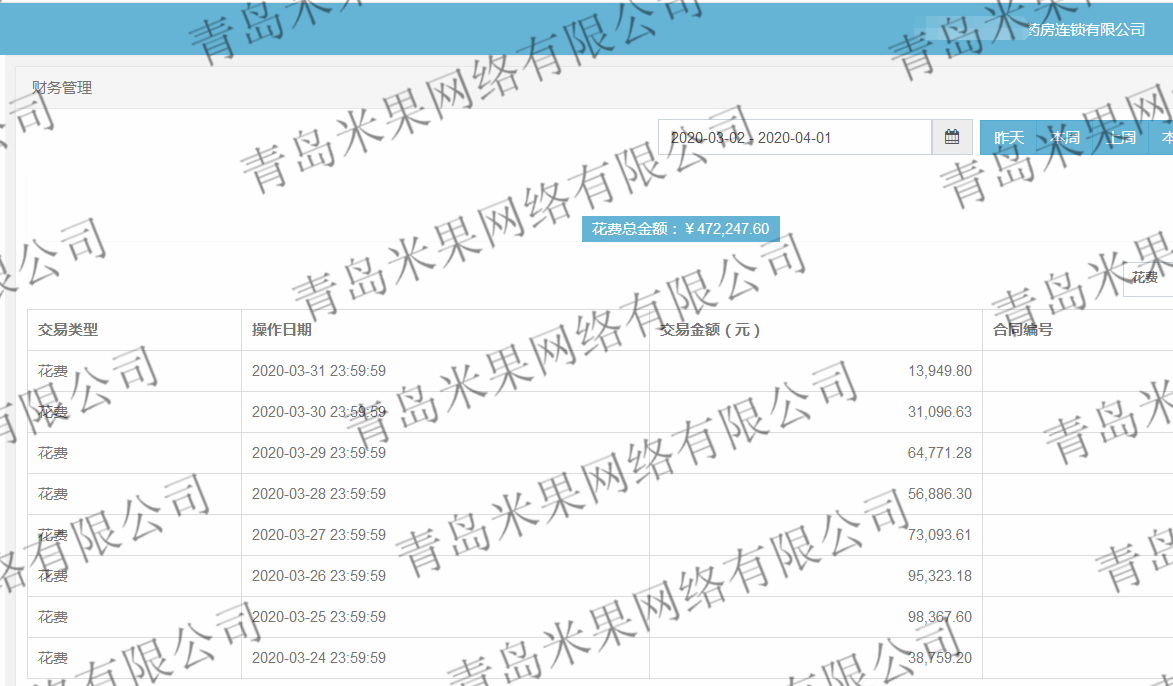Sort by 合同编号 column header
1173x686 pixels.
1022,330
